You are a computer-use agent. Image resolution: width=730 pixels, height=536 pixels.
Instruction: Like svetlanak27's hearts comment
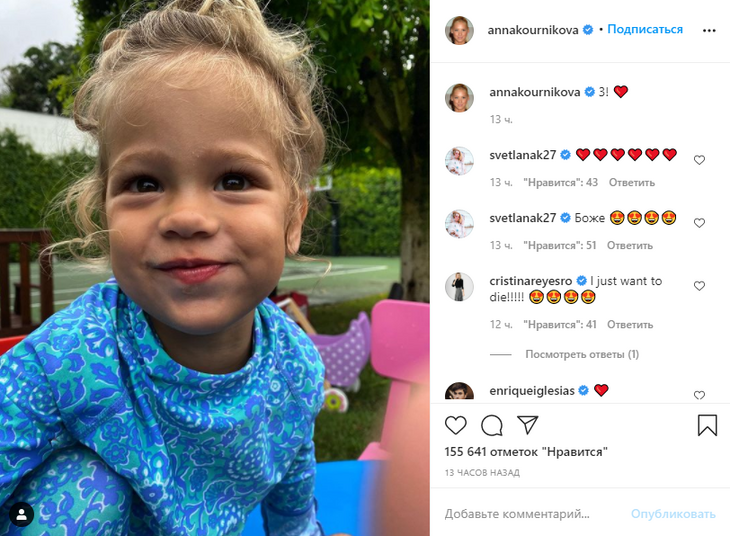click(699, 160)
